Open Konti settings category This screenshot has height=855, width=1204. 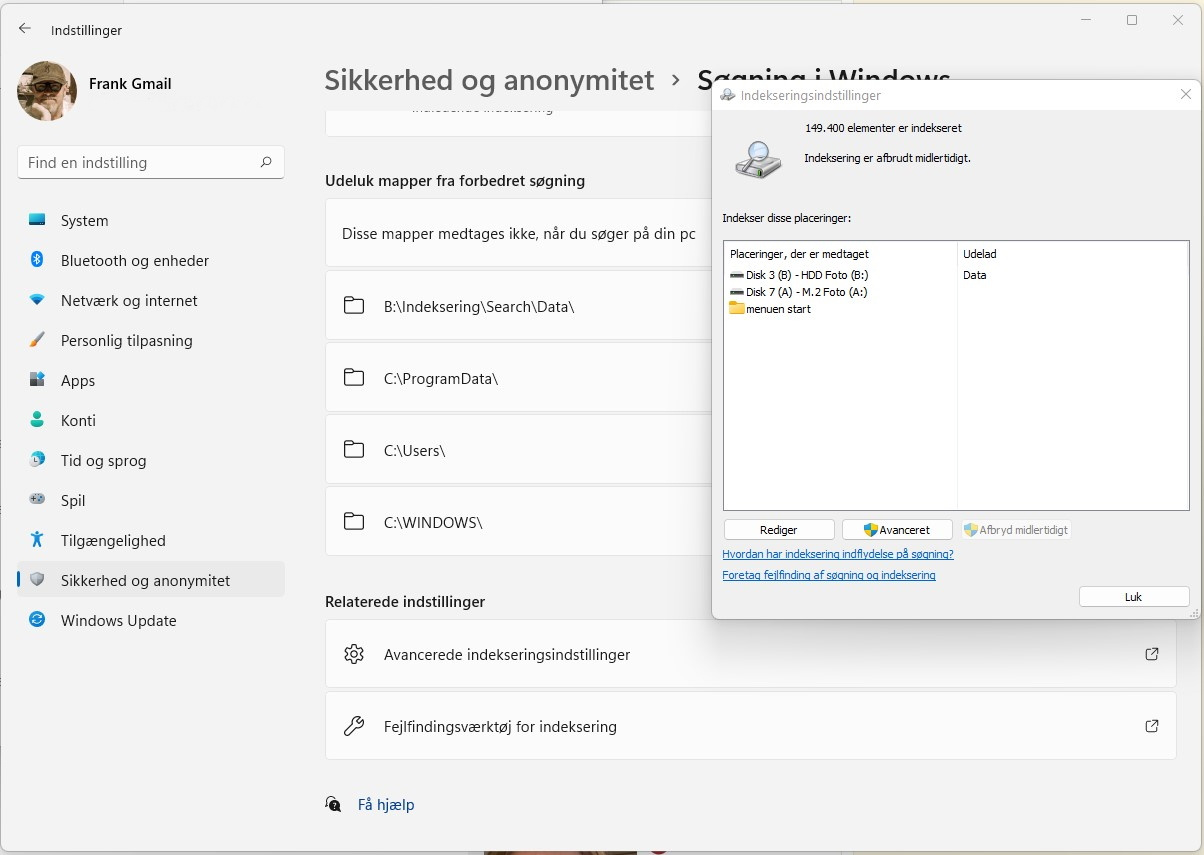151,420
